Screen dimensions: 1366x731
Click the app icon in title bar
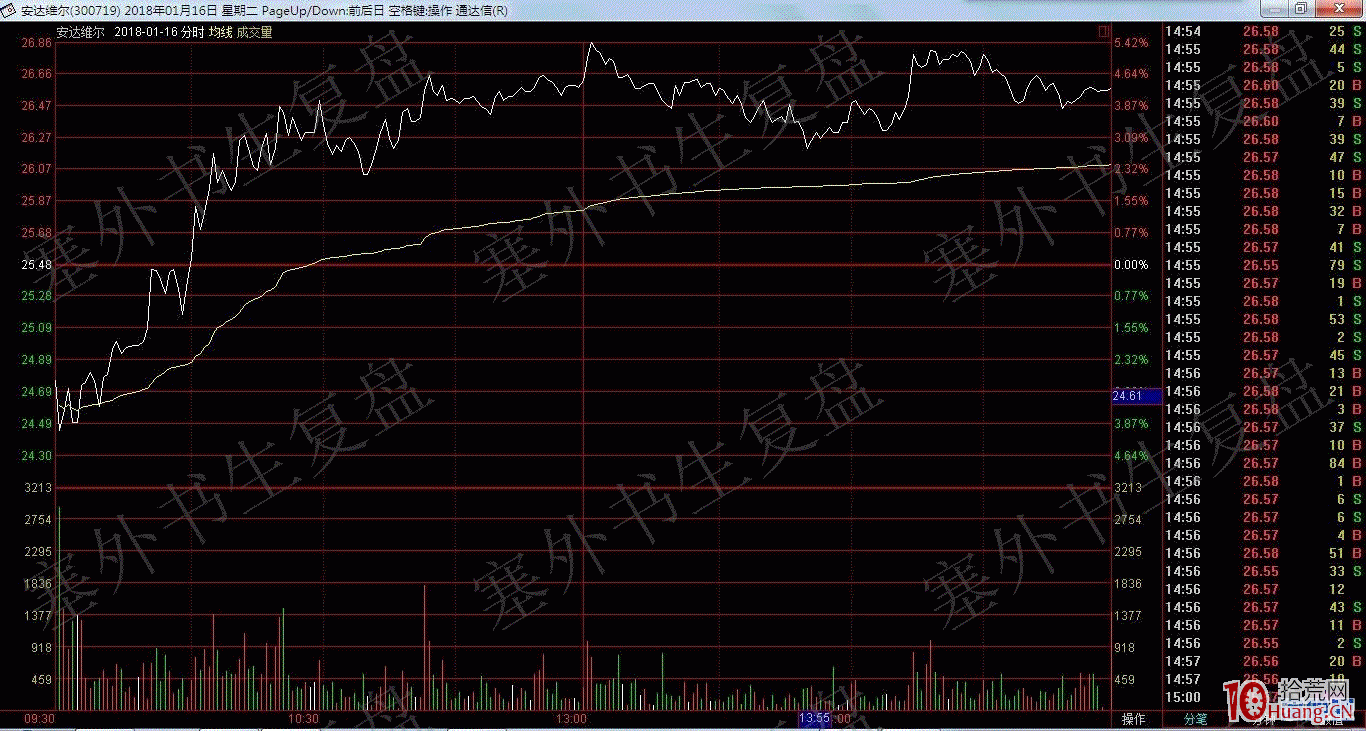click(9, 9)
